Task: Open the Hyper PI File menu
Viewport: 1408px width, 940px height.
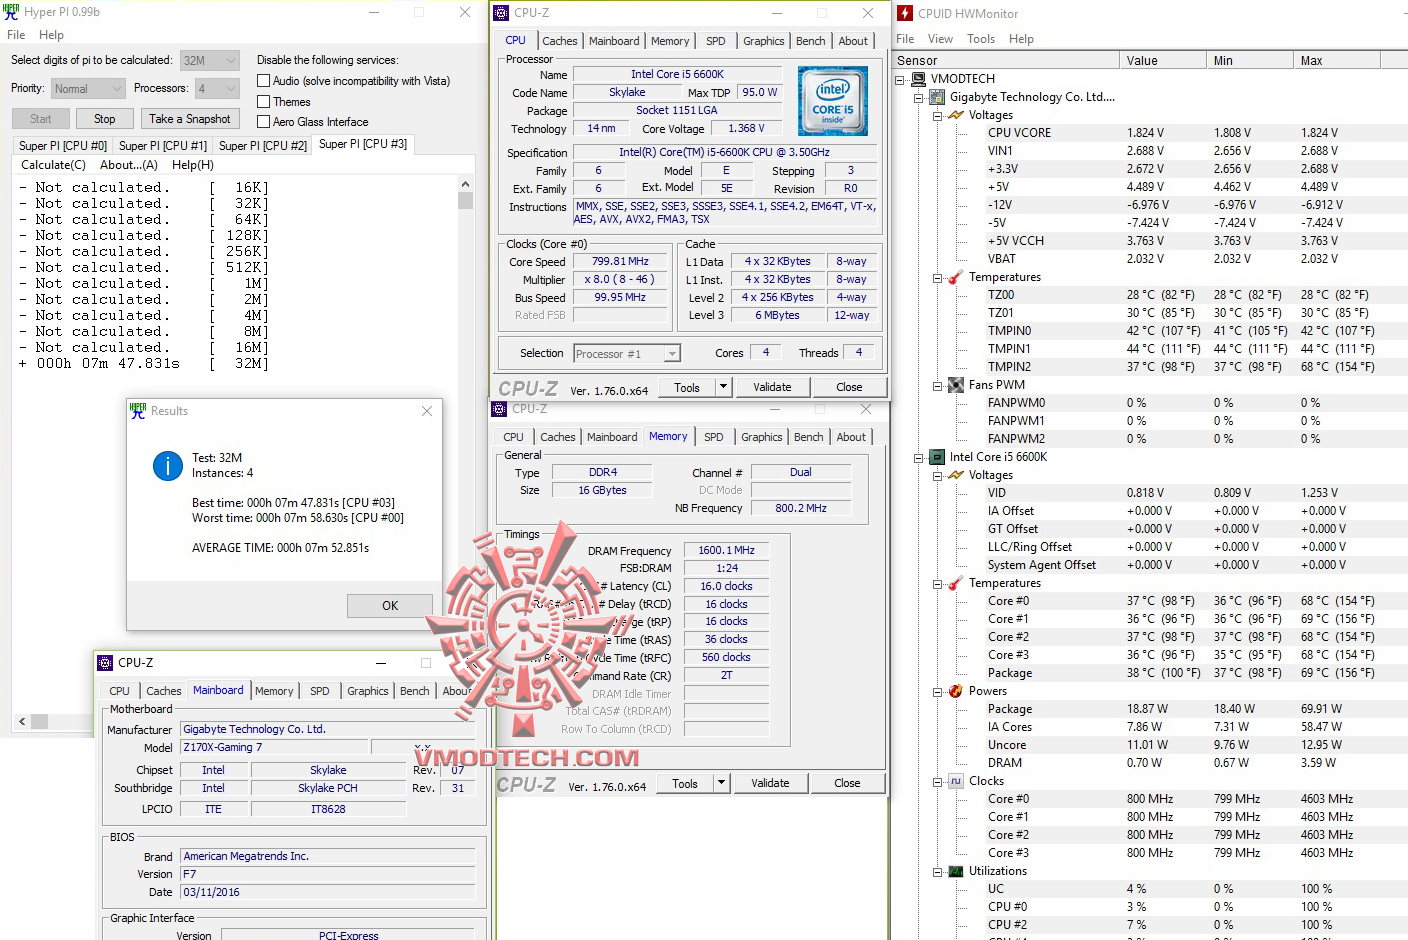Action: coord(16,35)
